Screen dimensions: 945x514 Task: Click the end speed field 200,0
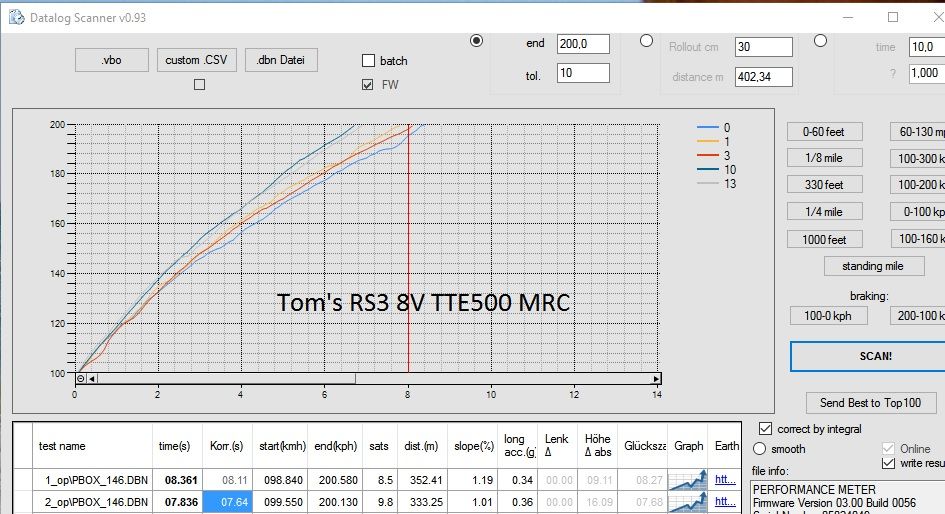(583, 44)
